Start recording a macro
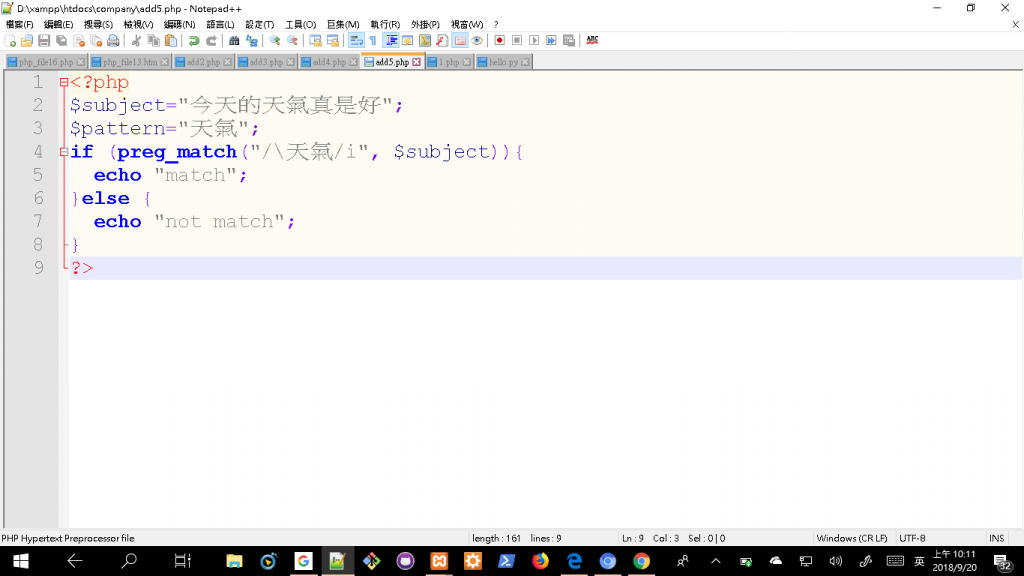This screenshot has height=576, width=1024. [500, 40]
